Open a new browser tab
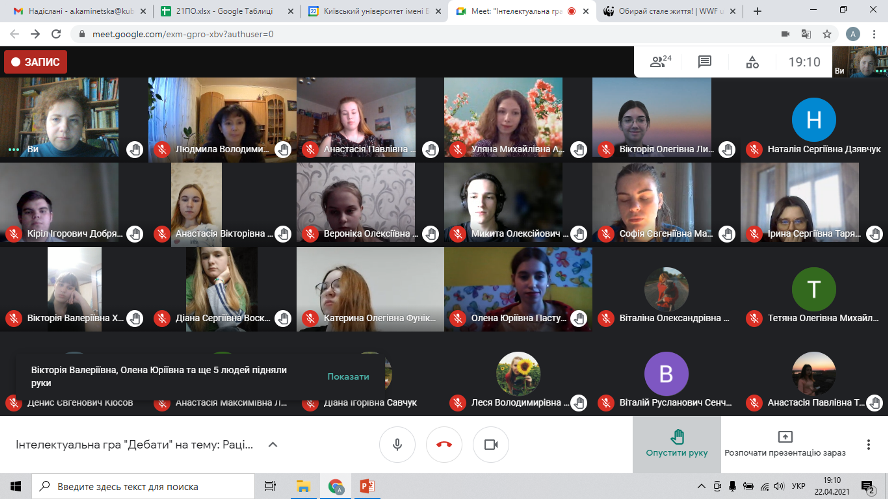This screenshot has width=888, height=499. [757, 11]
